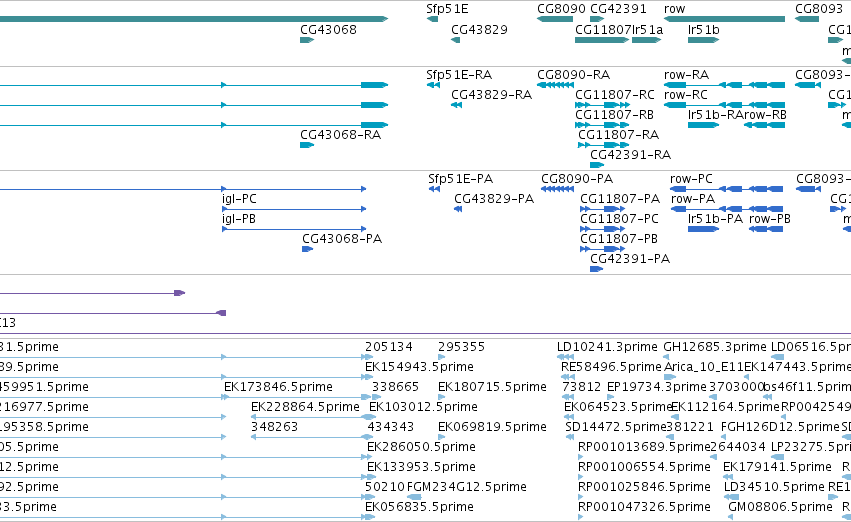
Task: Click the Sfp51E gene label
Action: 447,9
